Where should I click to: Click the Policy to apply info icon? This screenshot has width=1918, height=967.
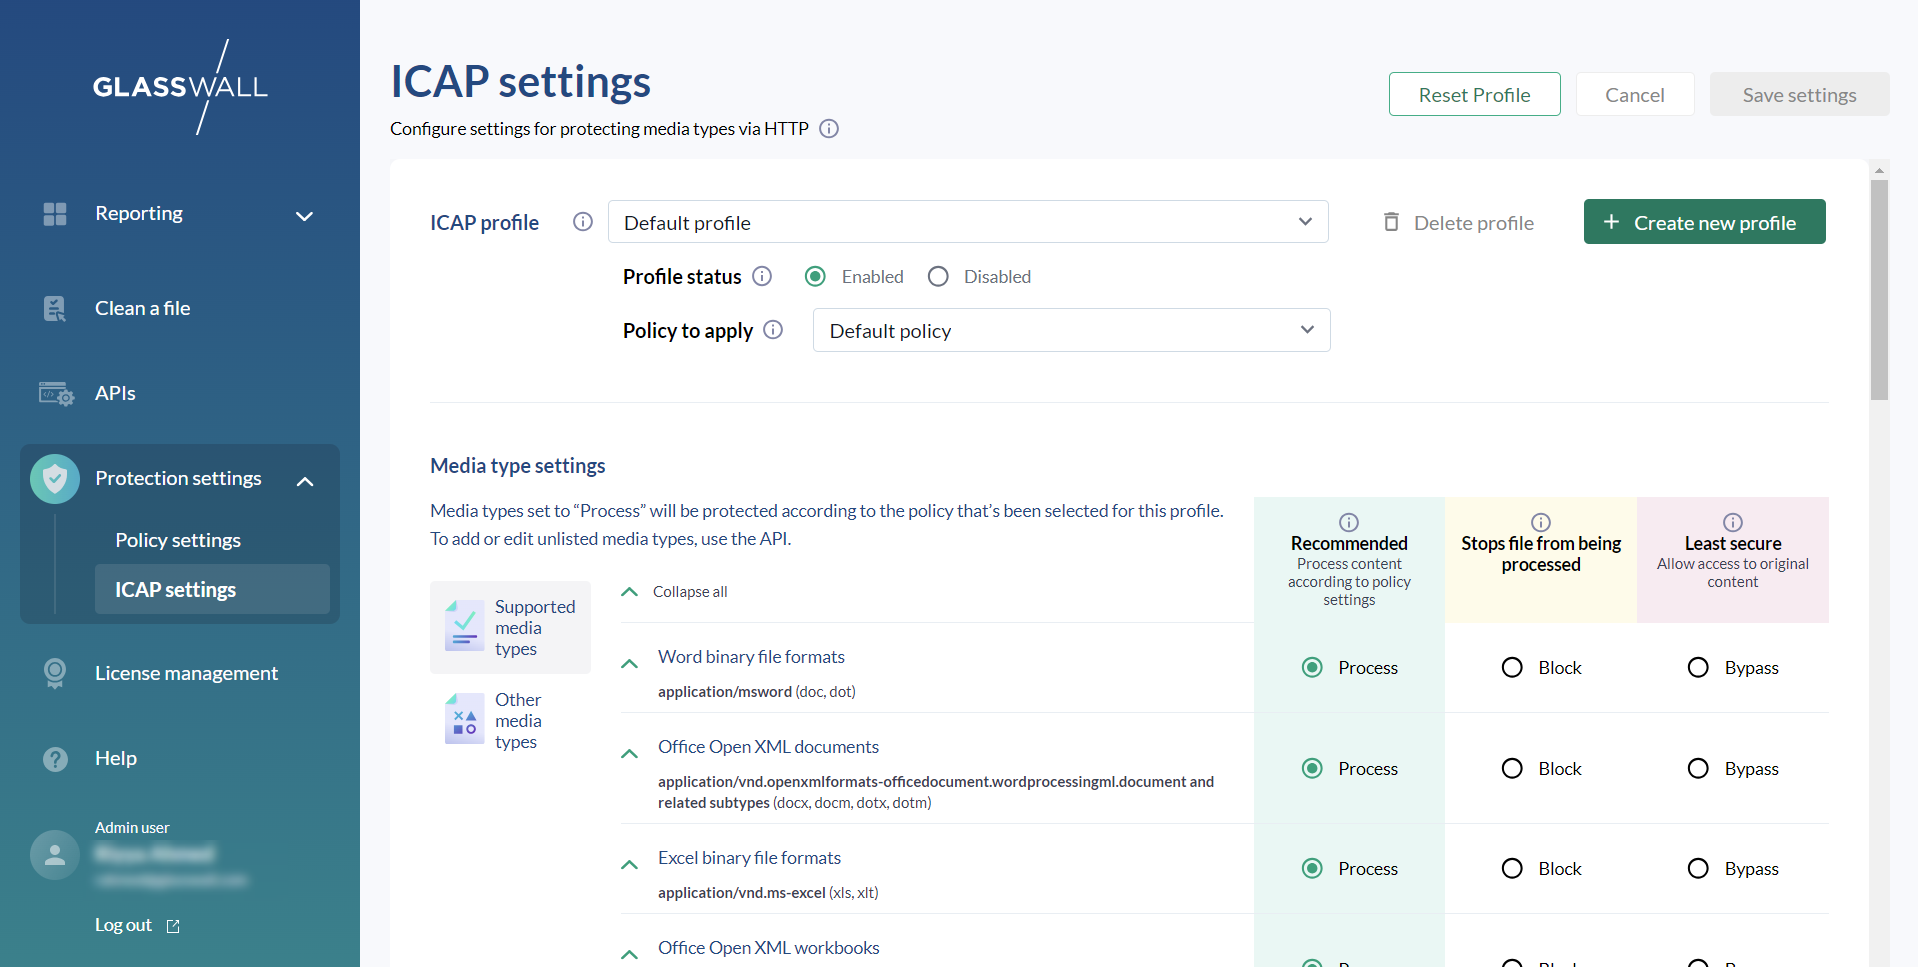pos(773,330)
